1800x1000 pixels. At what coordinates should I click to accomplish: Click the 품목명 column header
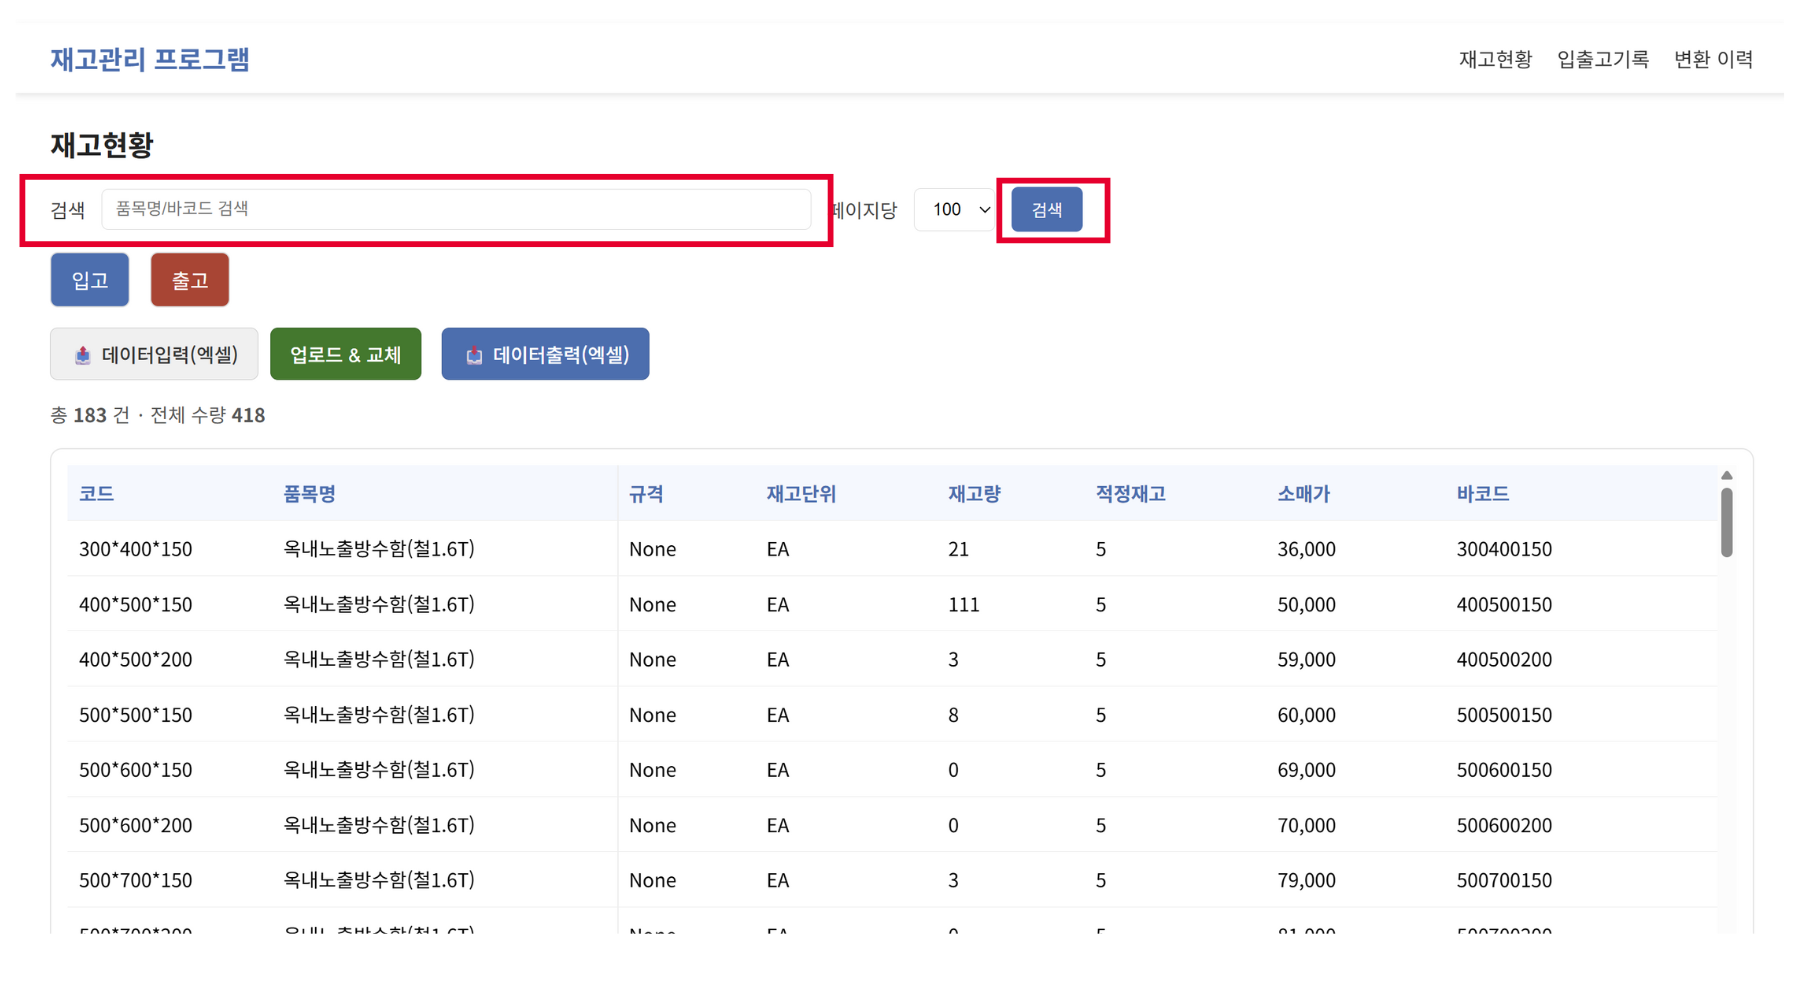tap(309, 494)
